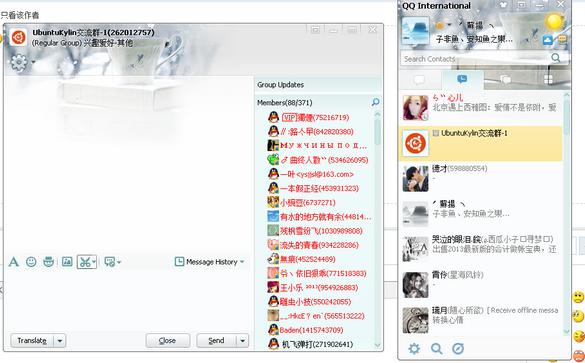
Task: Switch to the contacts tab in QQ panel
Action: pyautogui.click(x=420, y=79)
